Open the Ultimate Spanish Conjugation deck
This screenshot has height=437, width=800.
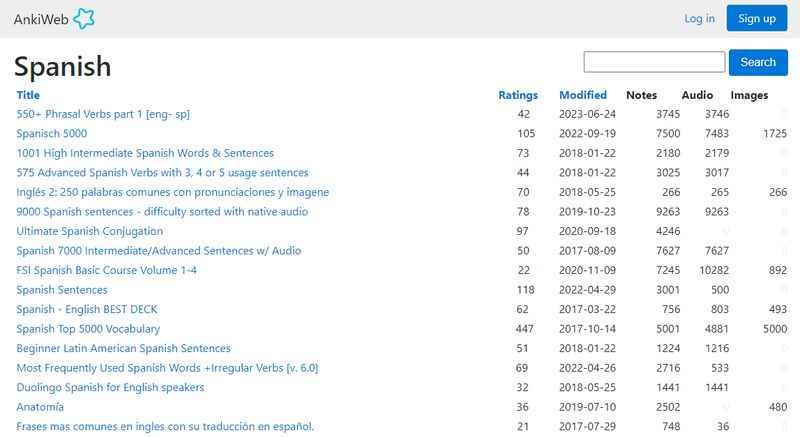(90, 231)
